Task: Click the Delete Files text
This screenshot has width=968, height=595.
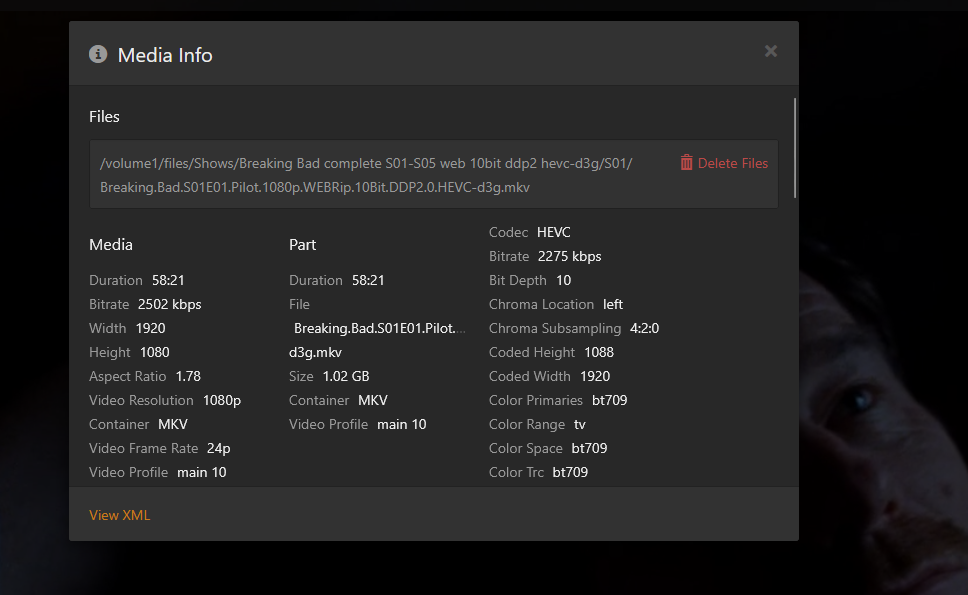Action: click(x=732, y=163)
